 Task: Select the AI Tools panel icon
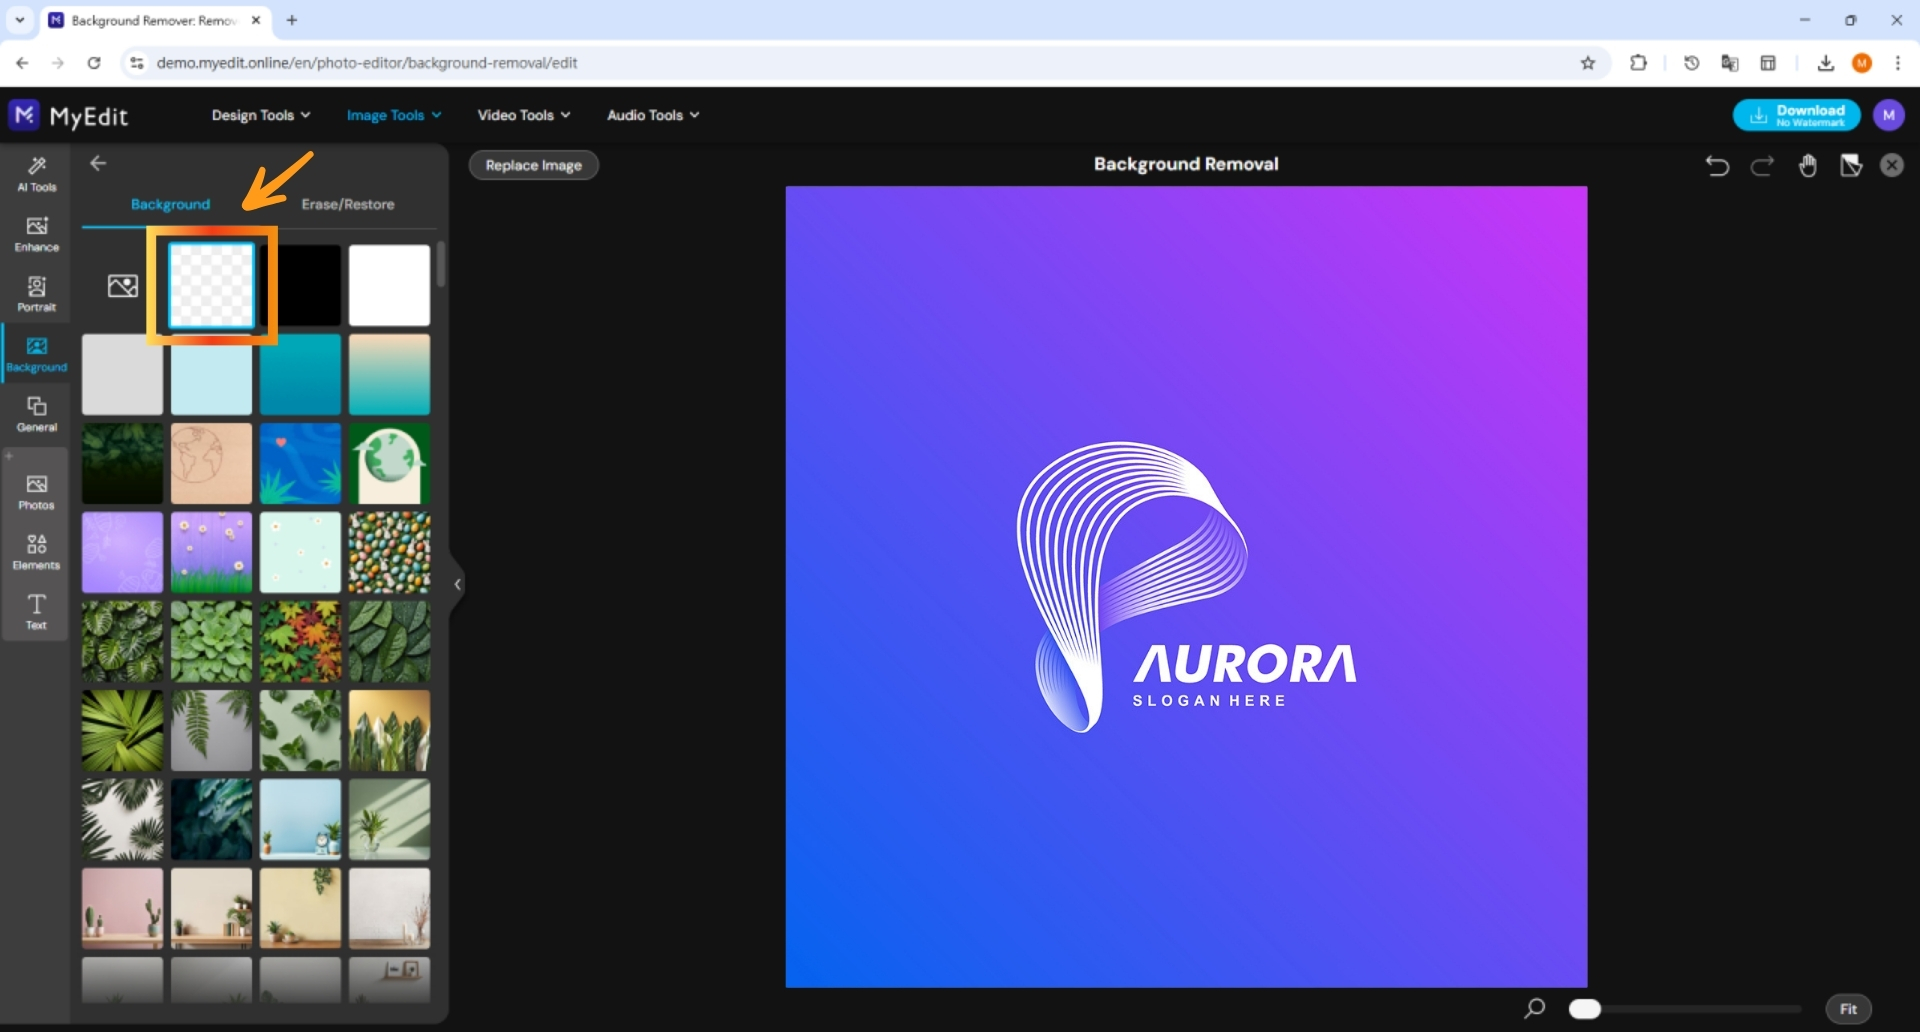pyautogui.click(x=36, y=174)
